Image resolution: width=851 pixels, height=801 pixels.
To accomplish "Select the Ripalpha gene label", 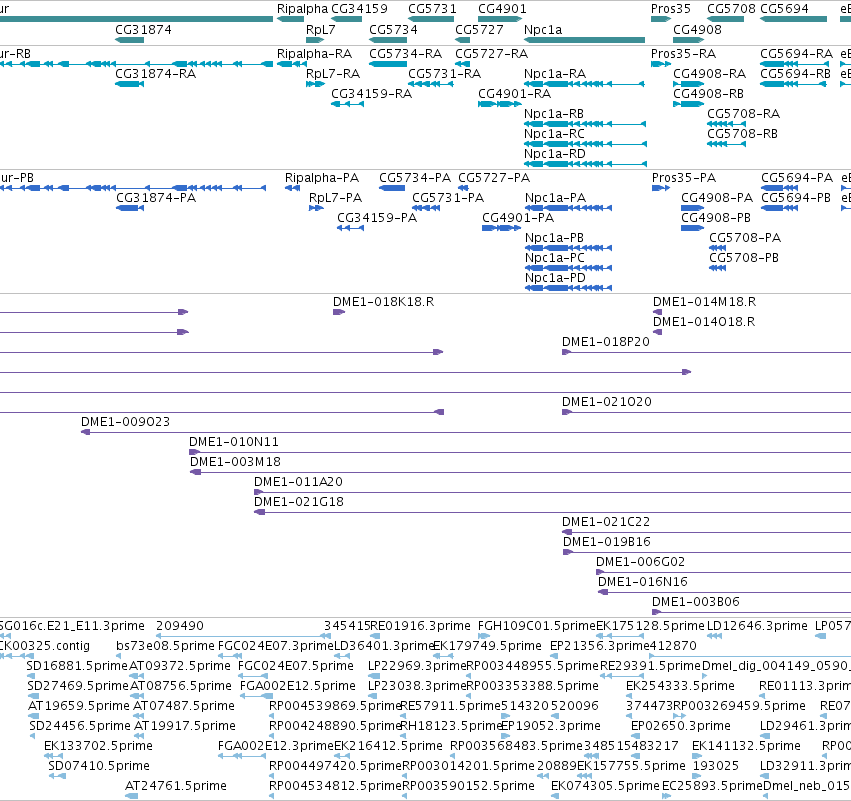I will (302, 9).
